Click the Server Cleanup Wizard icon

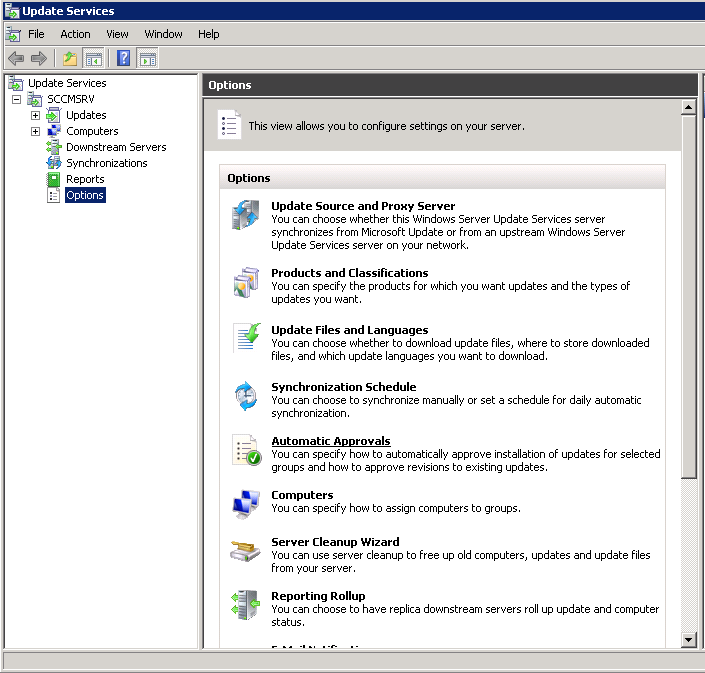click(x=245, y=551)
